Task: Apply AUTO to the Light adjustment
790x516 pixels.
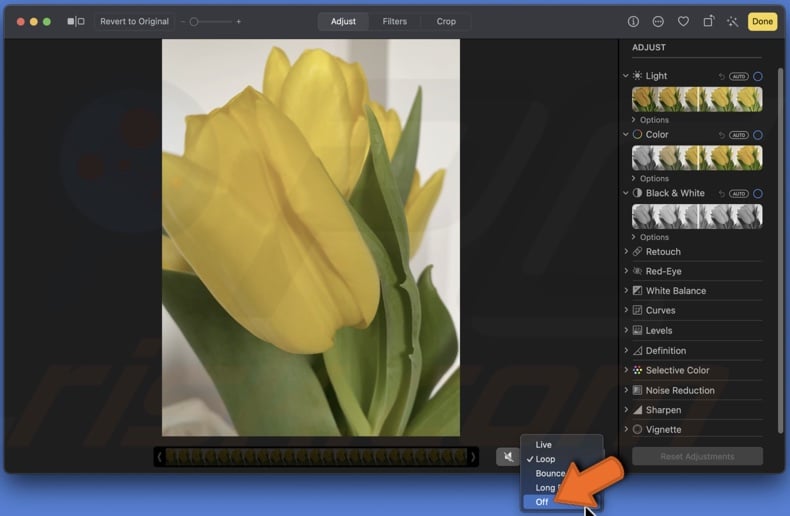Action: coord(739,77)
